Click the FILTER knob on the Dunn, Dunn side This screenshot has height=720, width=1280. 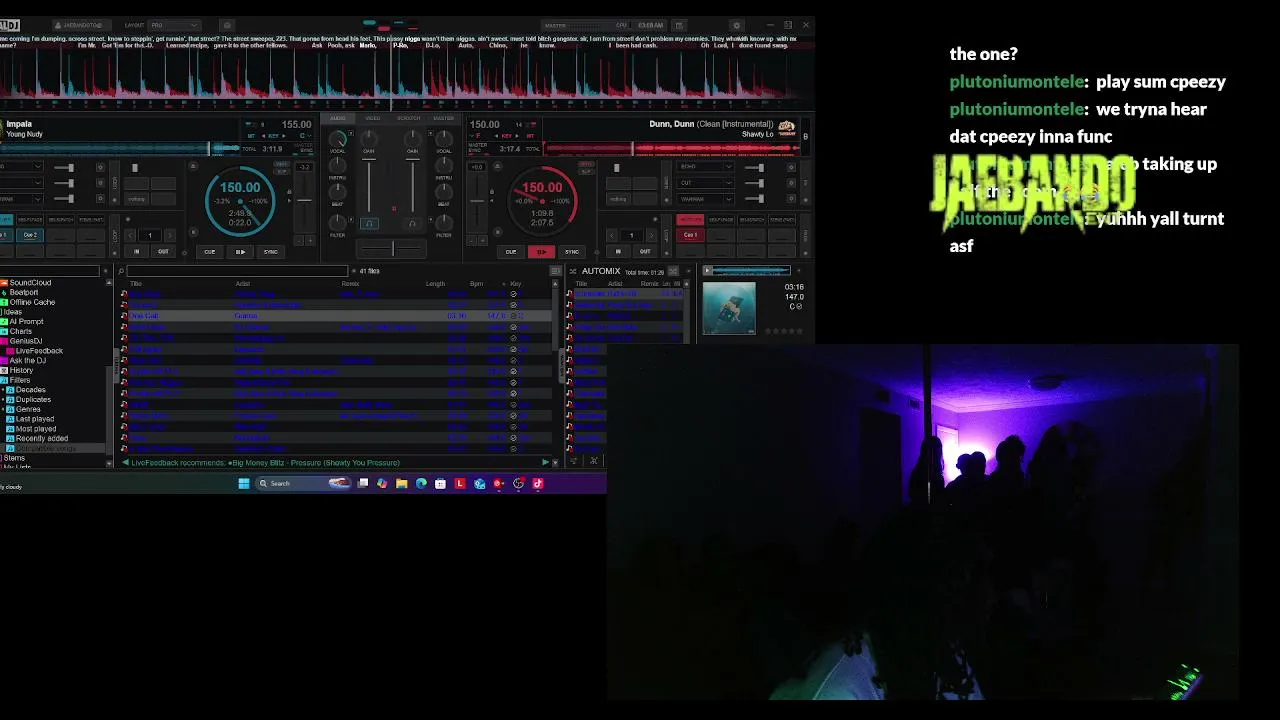pyautogui.click(x=444, y=221)
